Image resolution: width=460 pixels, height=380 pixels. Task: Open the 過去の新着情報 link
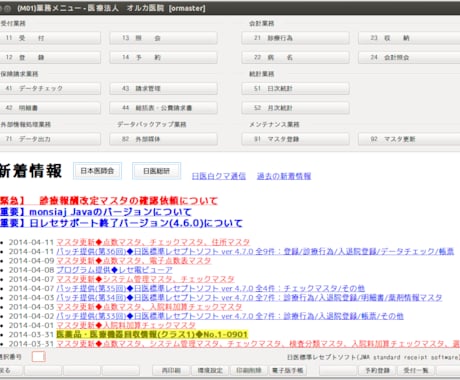point(284,176)
